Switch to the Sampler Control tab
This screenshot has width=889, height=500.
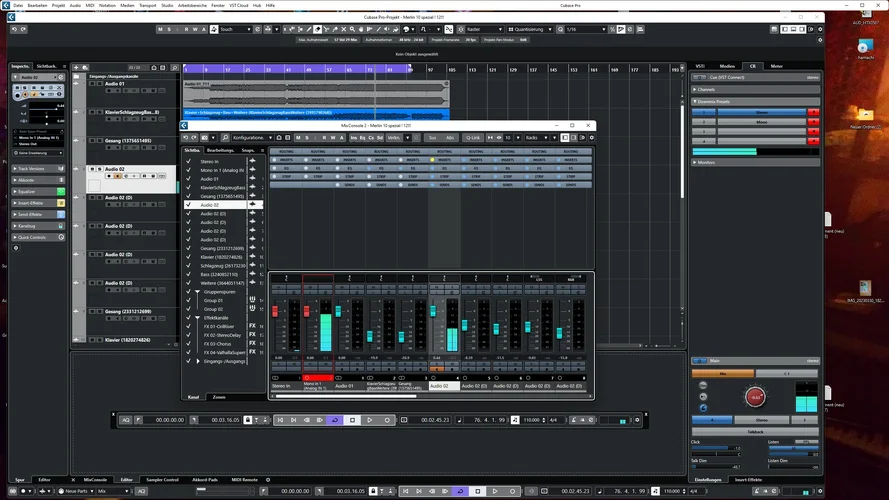(x=164, y=480)
